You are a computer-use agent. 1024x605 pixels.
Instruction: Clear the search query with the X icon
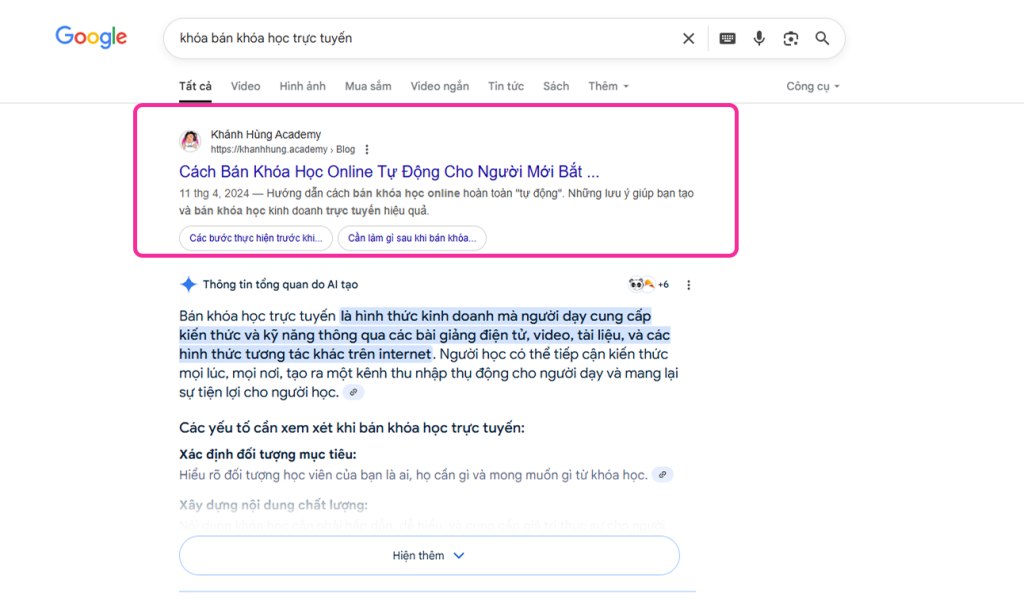tap(688, 39)
